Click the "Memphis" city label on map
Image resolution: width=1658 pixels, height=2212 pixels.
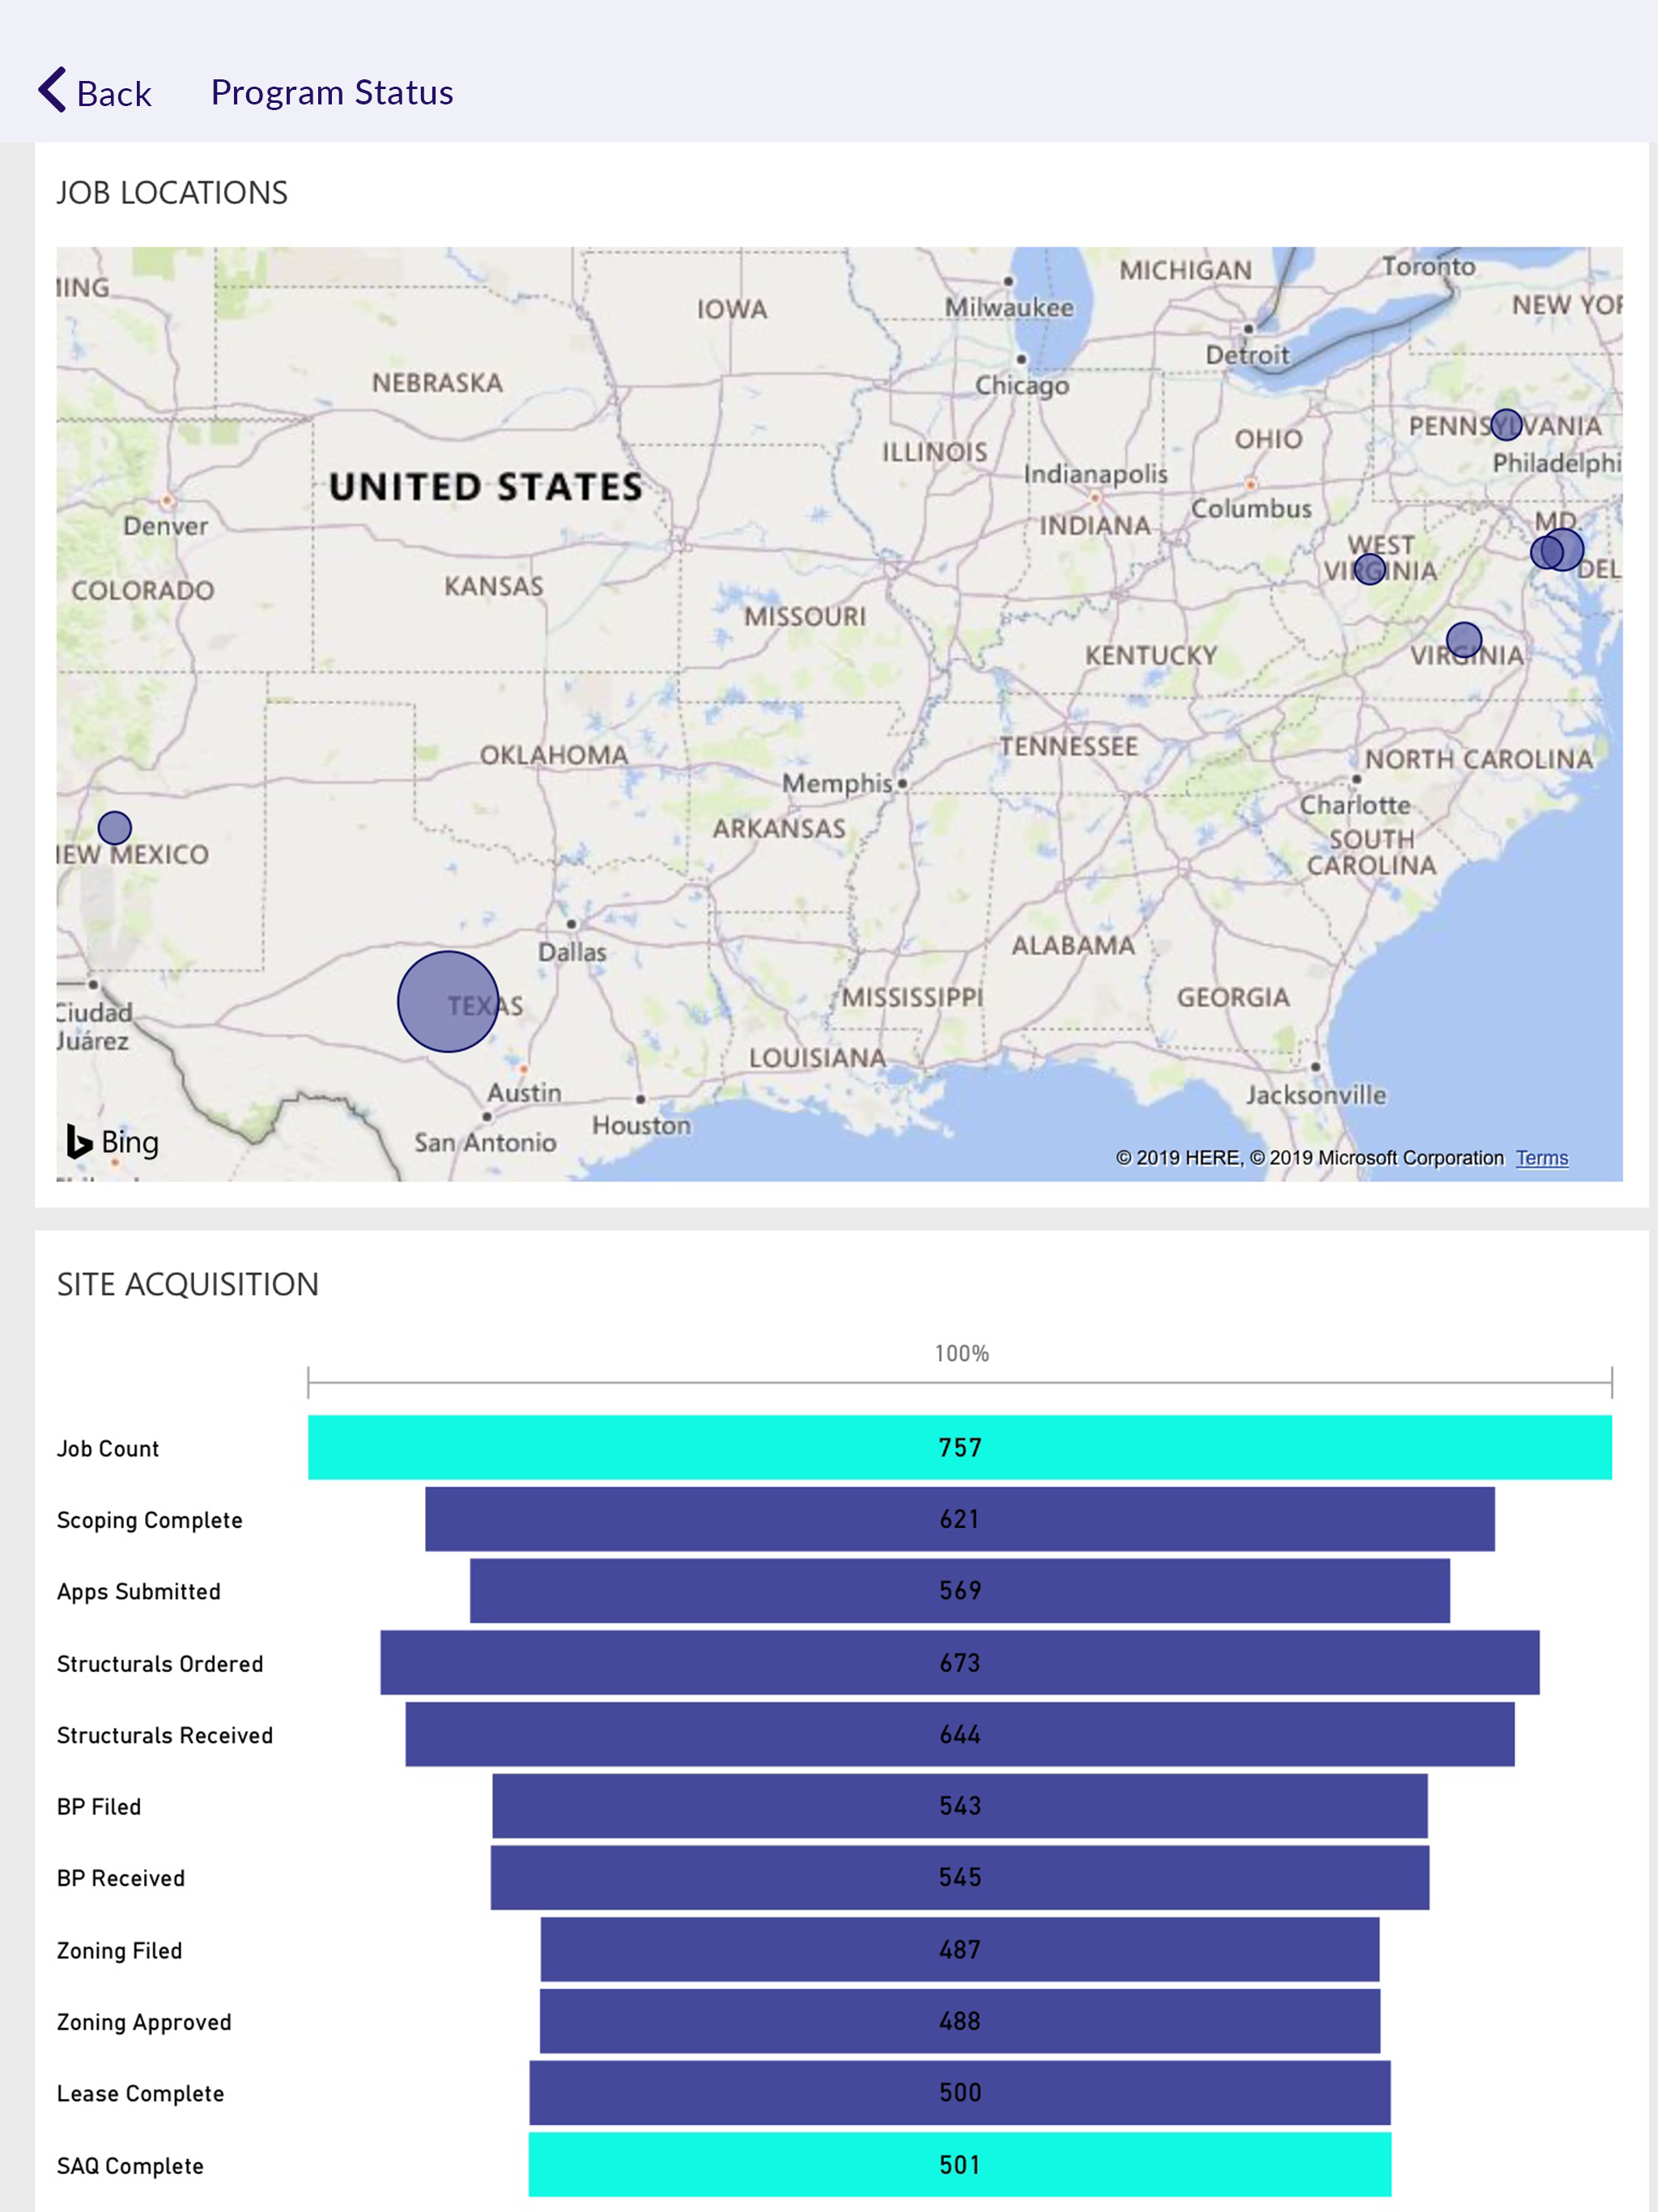[837, 783]
